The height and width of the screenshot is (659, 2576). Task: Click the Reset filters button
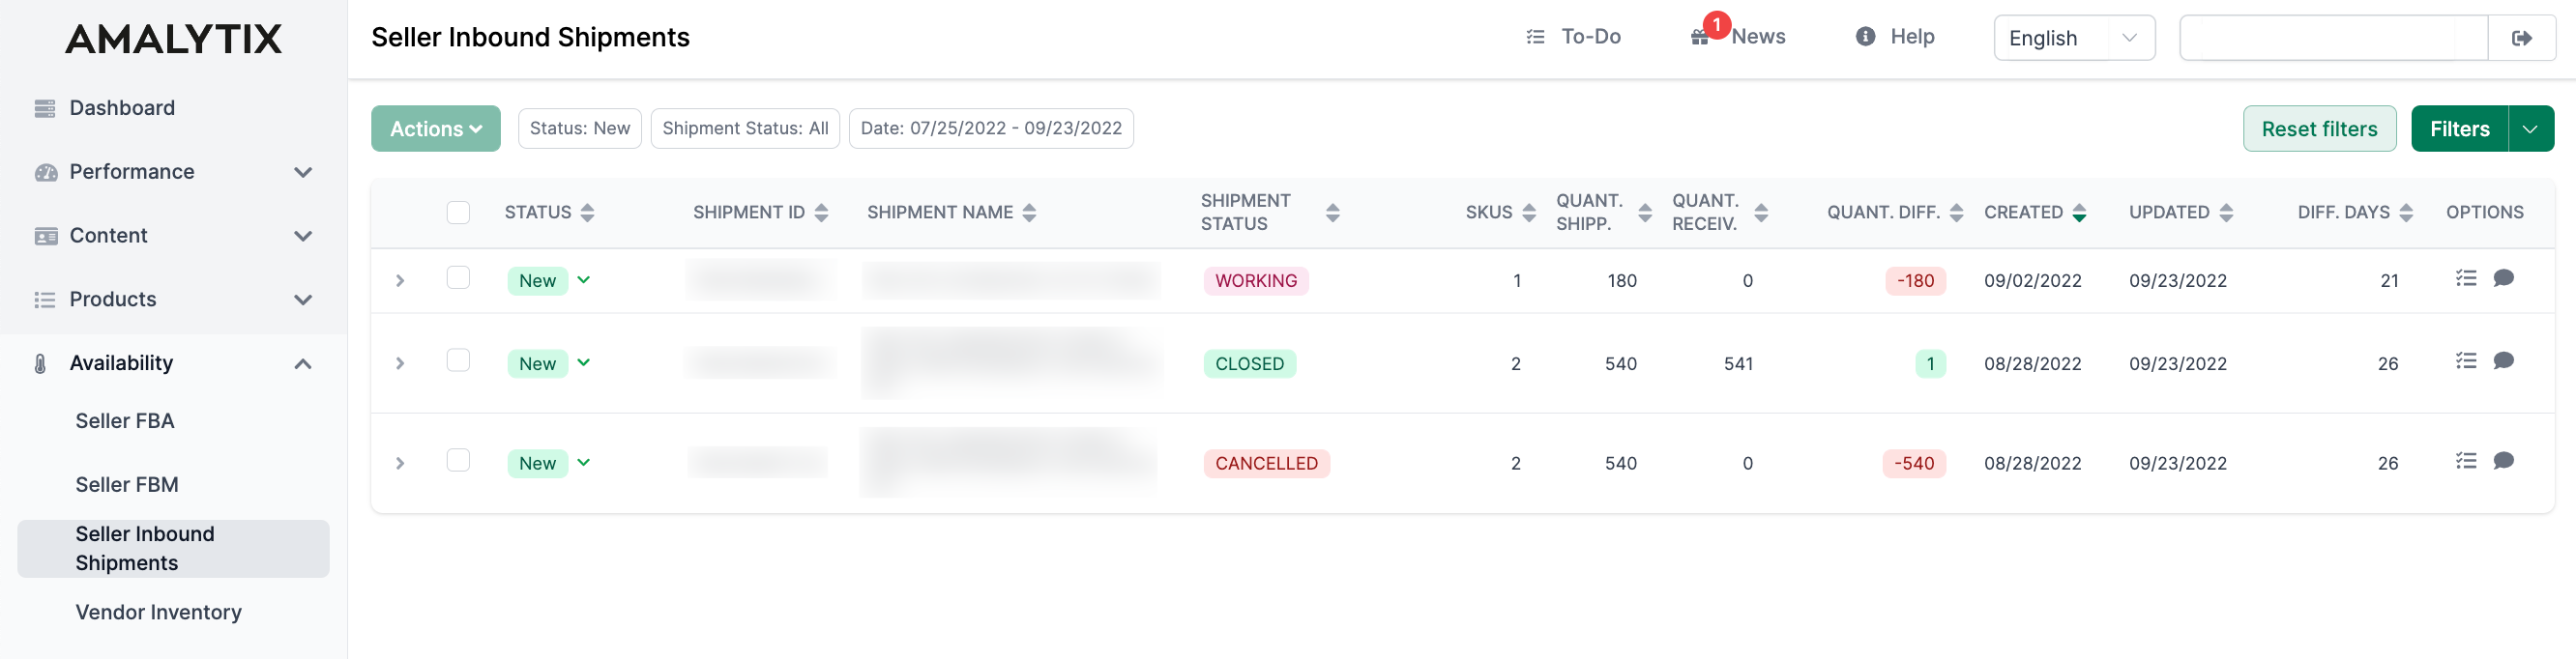click(x=2318, y=129)
